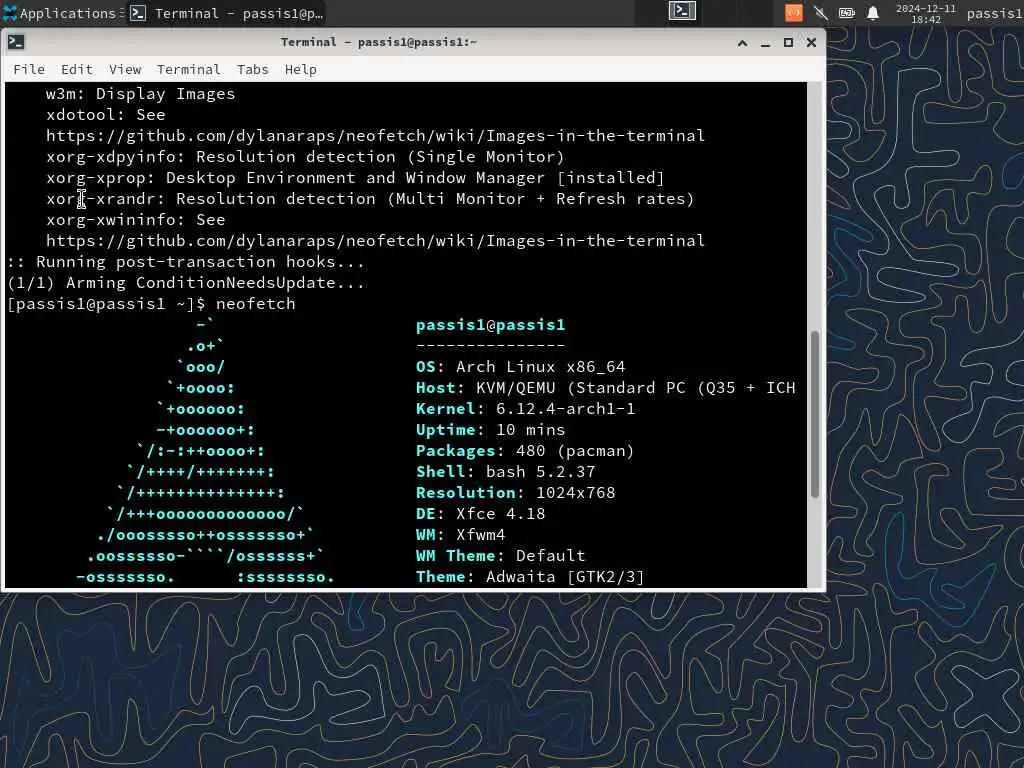Click the 'OS: Arch Linux x86_64' line
The height and width of the screenshot is (768, 1024).
(520, 367)
